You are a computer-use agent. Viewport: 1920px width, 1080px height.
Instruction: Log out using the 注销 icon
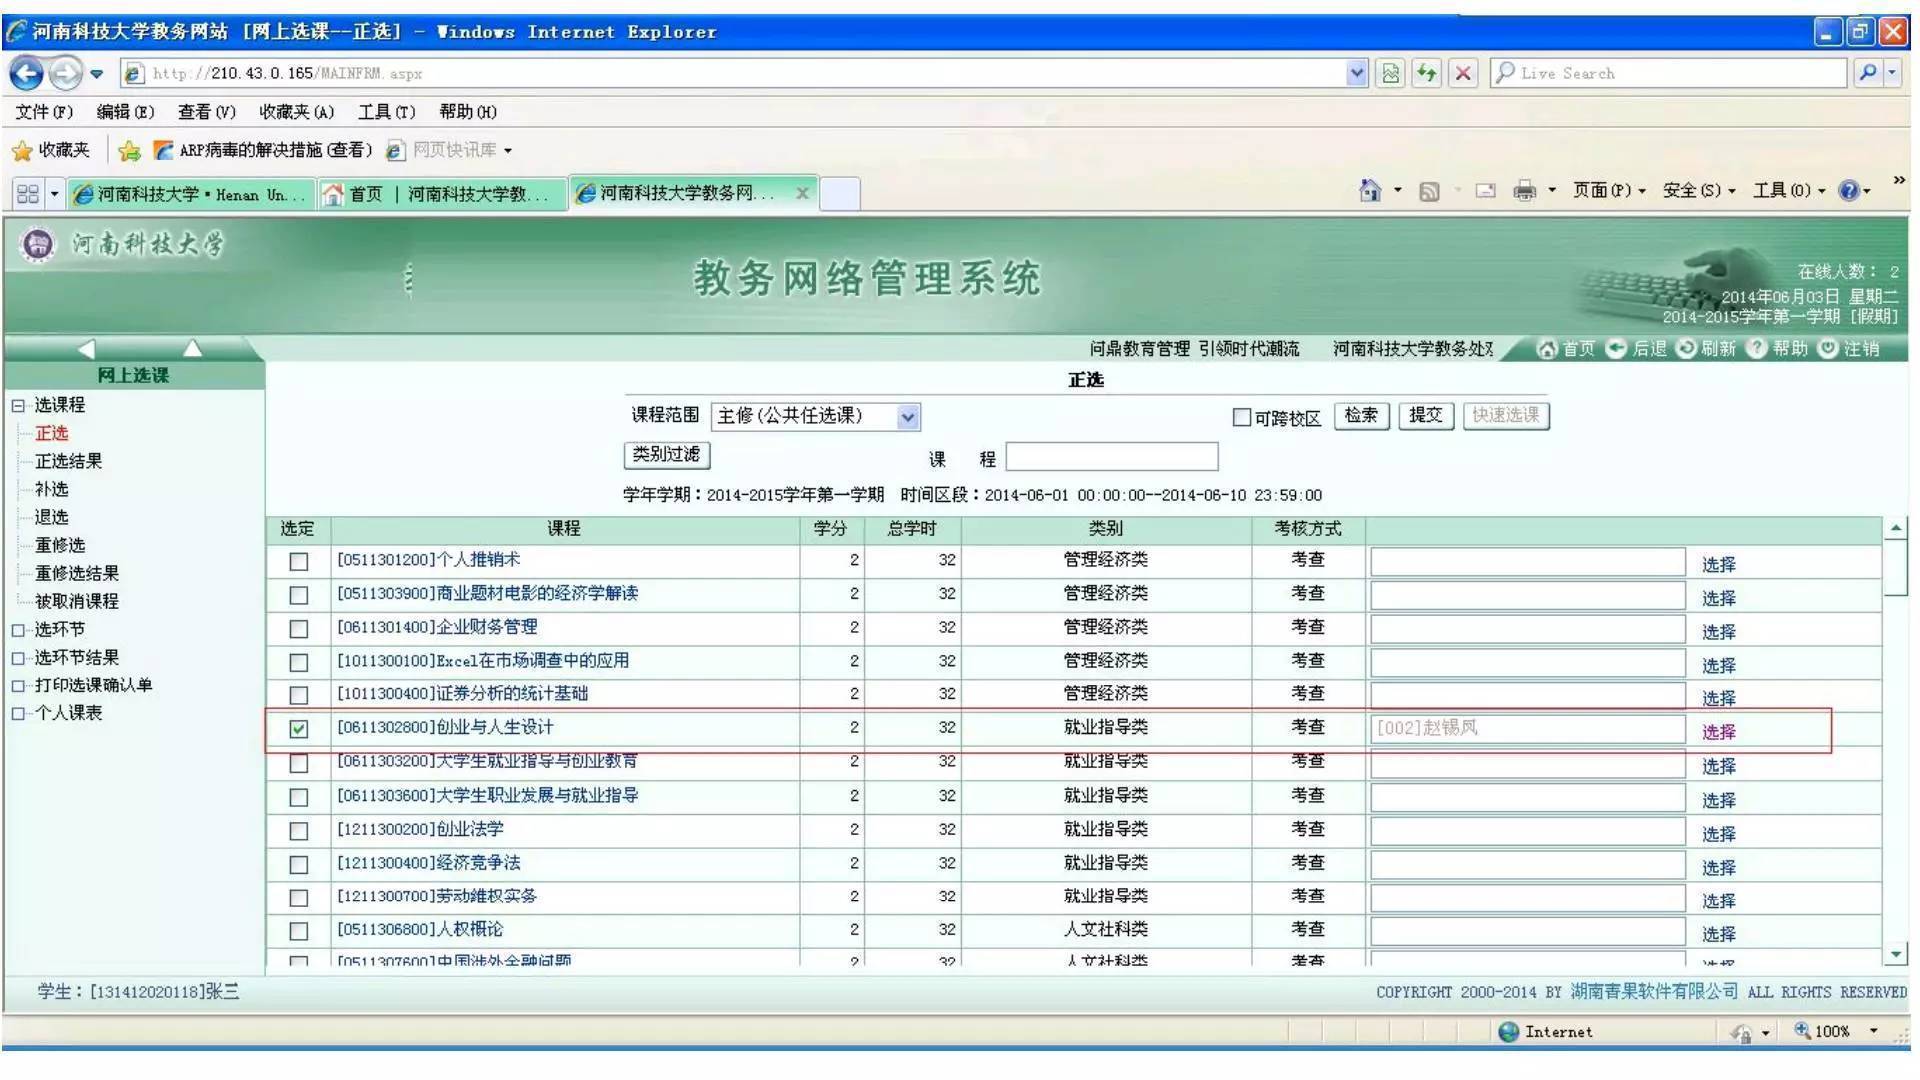(x=1830, y=350)
